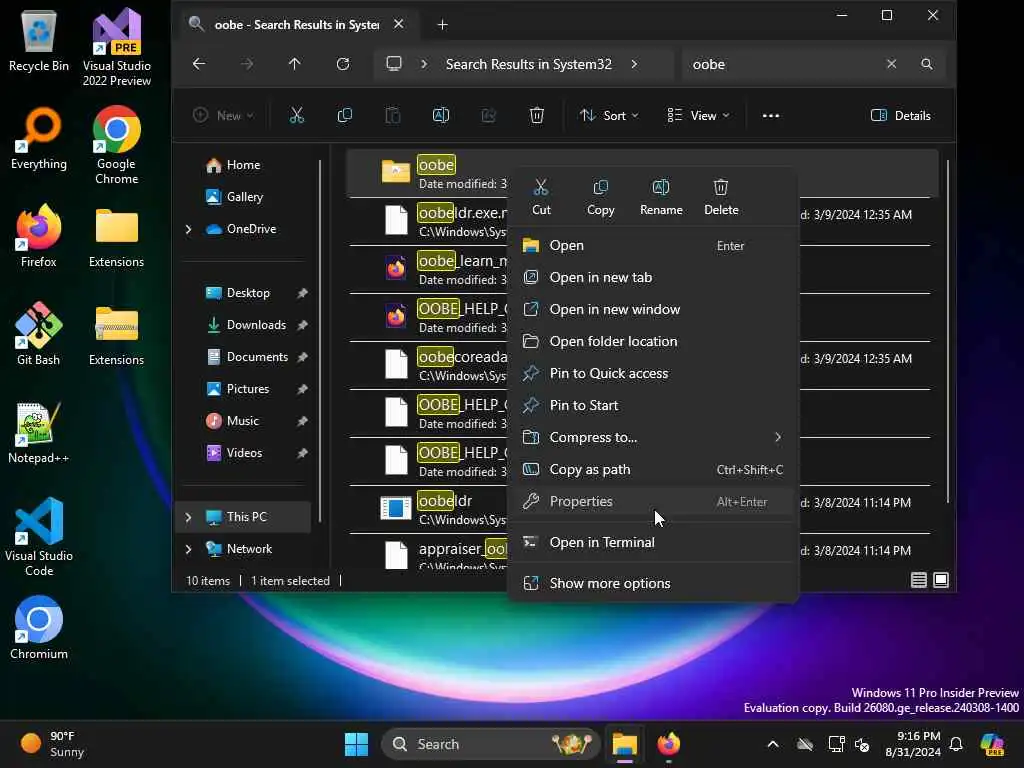Add a new tab with plus
Screen dimensions: 1024x768
click(442, 25)
